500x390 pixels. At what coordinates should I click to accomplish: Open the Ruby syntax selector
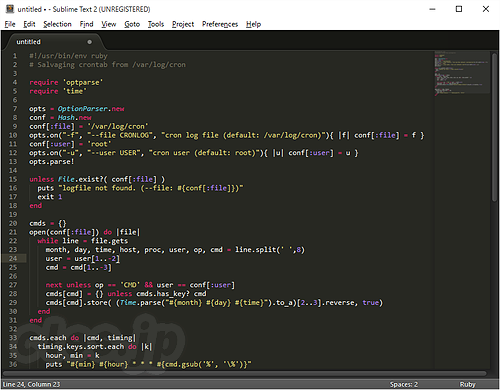click(467, 384)
